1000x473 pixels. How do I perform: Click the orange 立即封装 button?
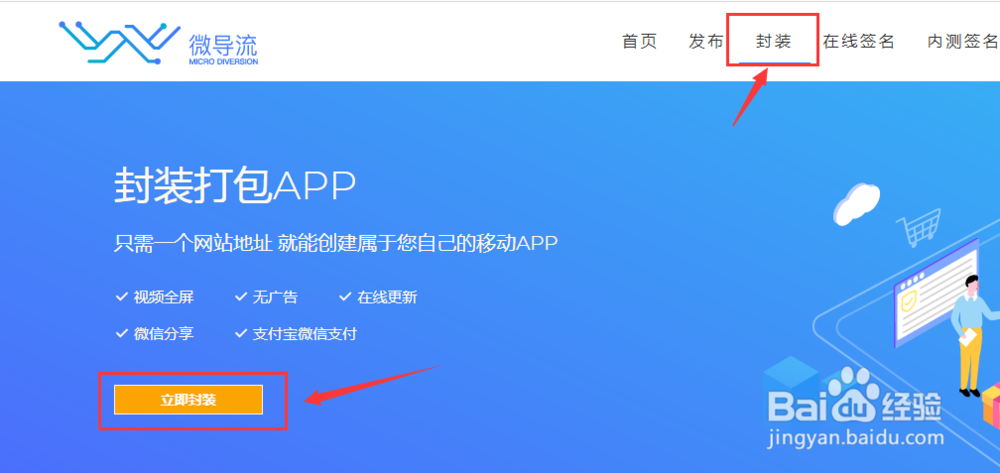pyautogui.click(x=188, y=400)
